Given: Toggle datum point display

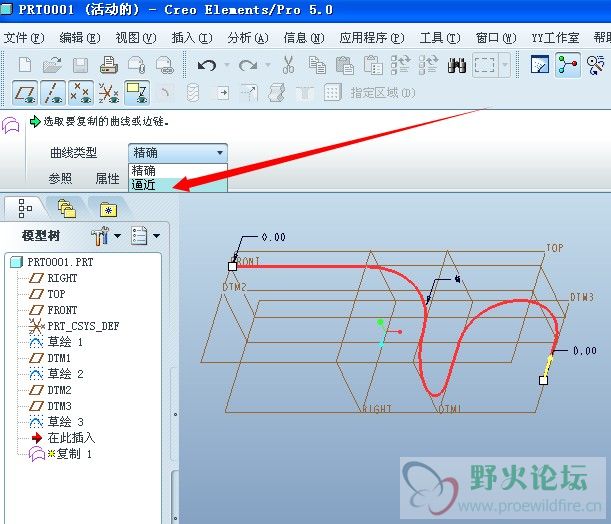Looking at the screenshot, I should 81,93.
